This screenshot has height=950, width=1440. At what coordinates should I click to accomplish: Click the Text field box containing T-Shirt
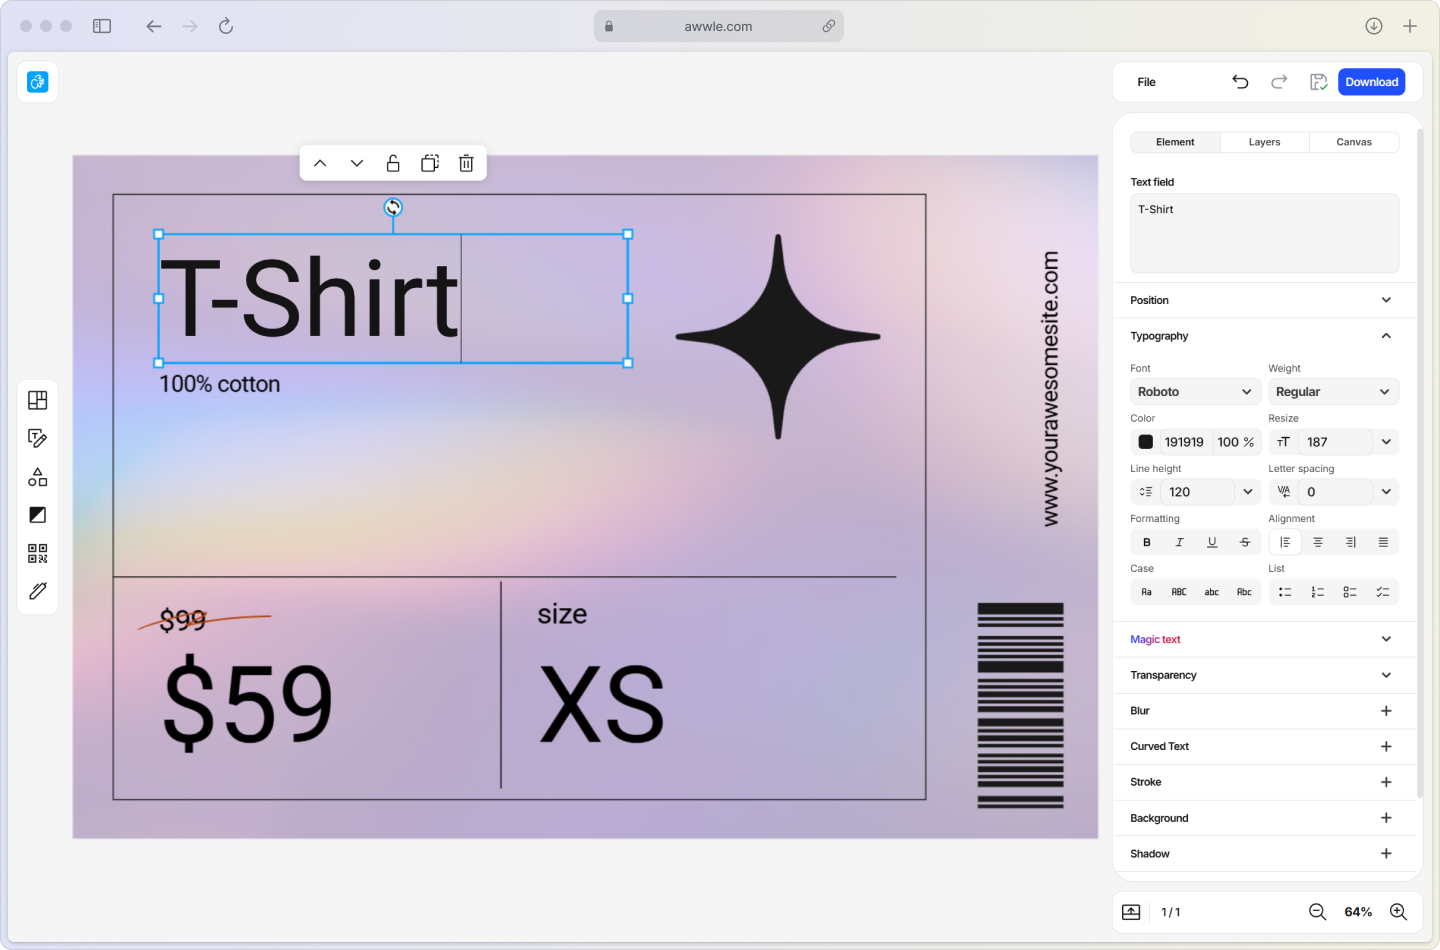[x=1264, y=233]
